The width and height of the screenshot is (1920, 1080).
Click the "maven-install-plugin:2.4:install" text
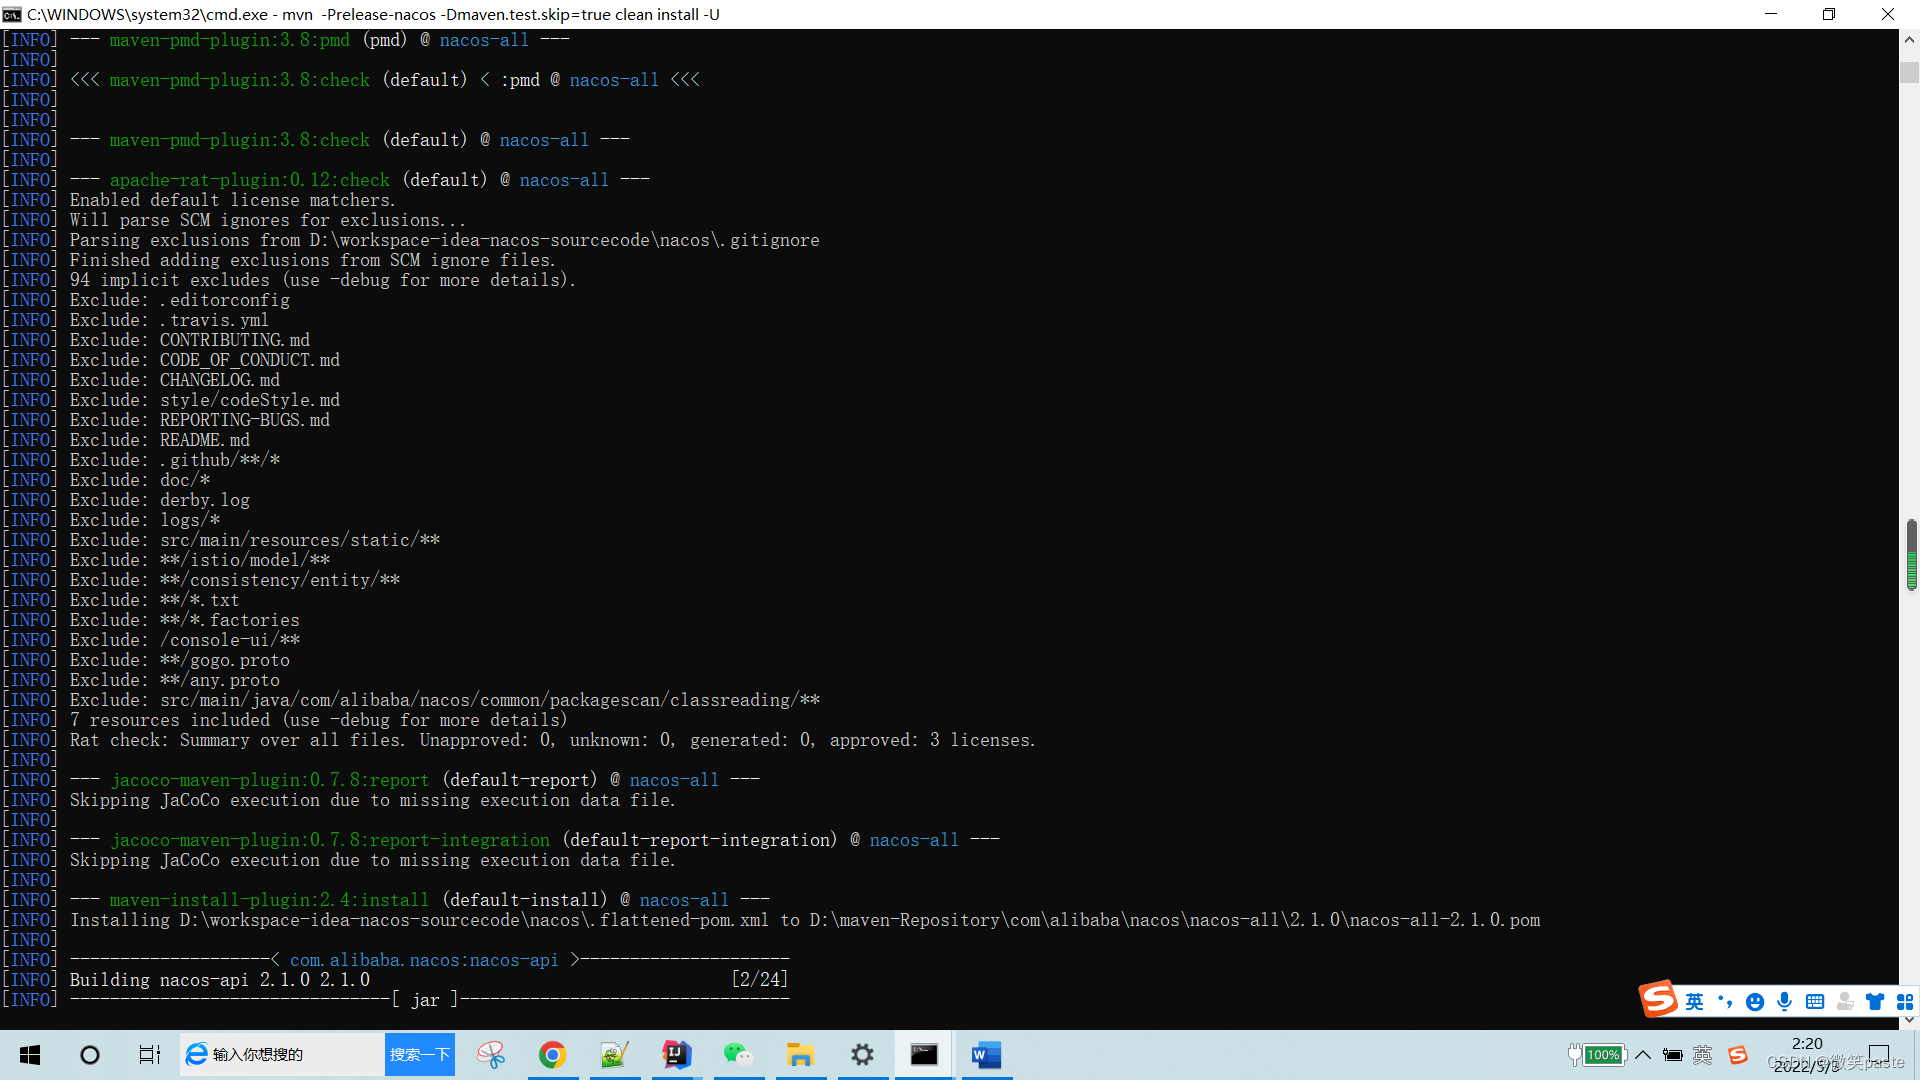(269, 900)
